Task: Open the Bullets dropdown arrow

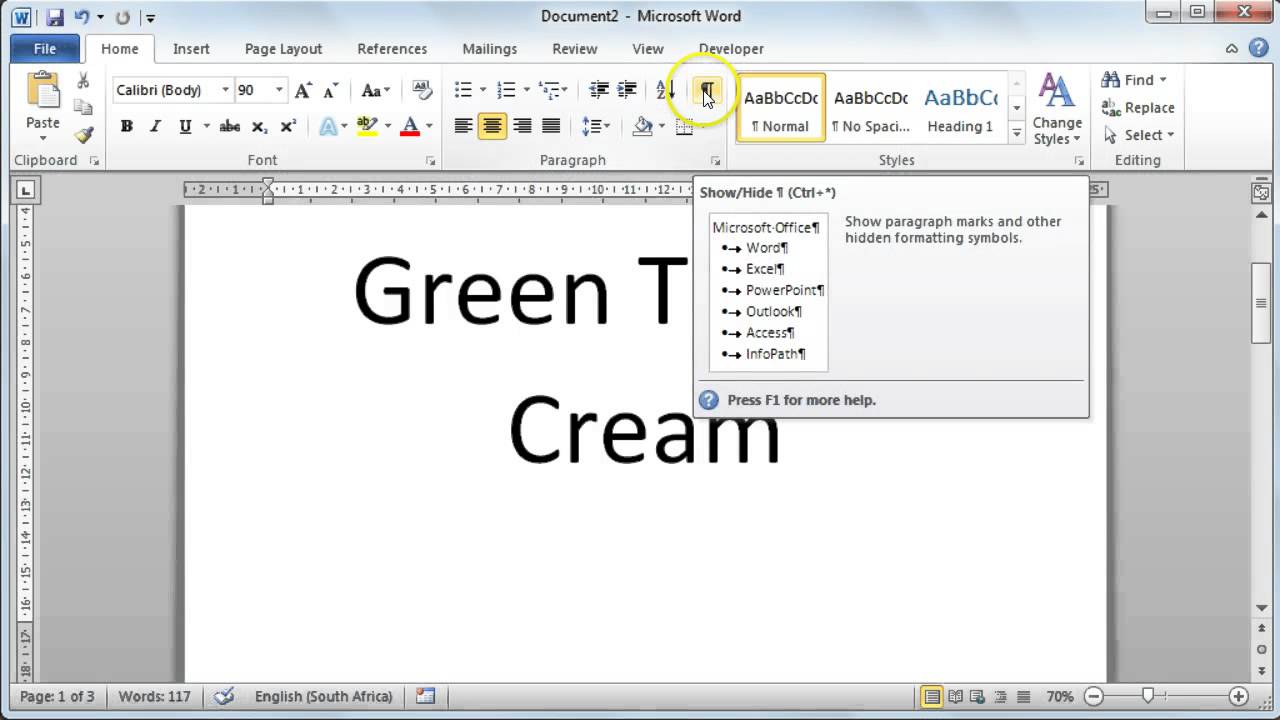Action: click(483, 90)
